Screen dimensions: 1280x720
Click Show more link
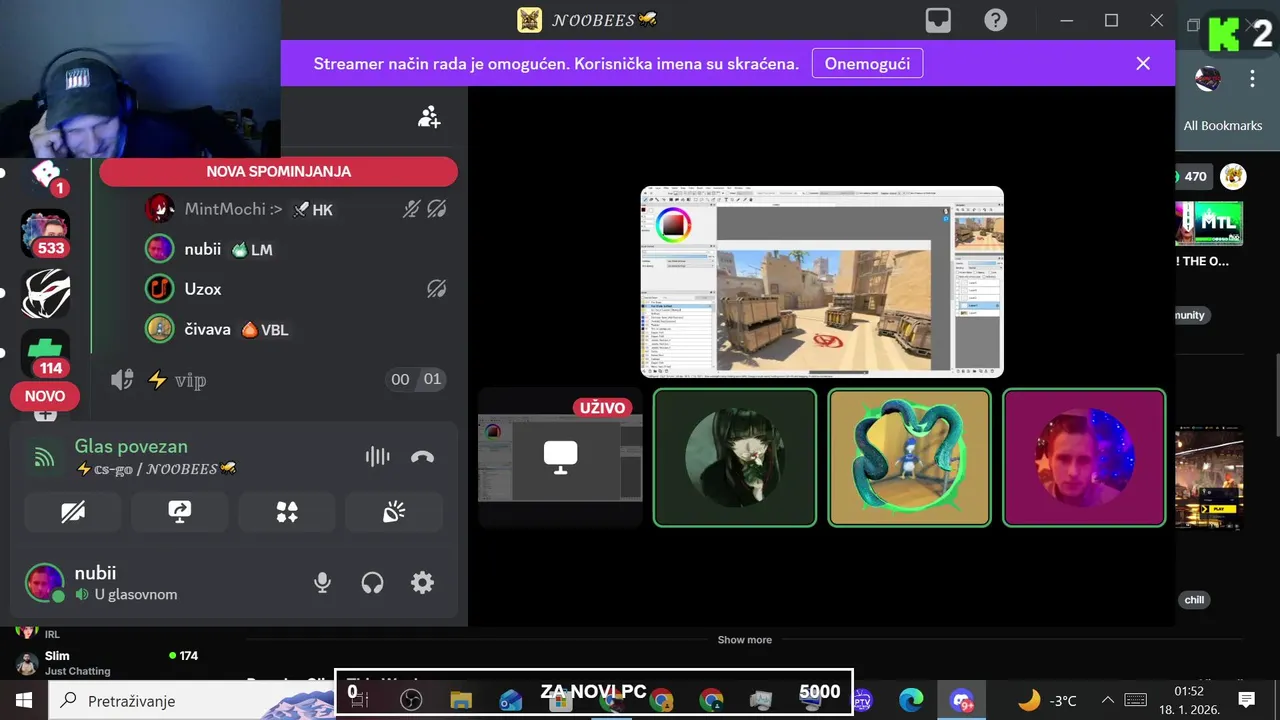click(x=745, y=640)
